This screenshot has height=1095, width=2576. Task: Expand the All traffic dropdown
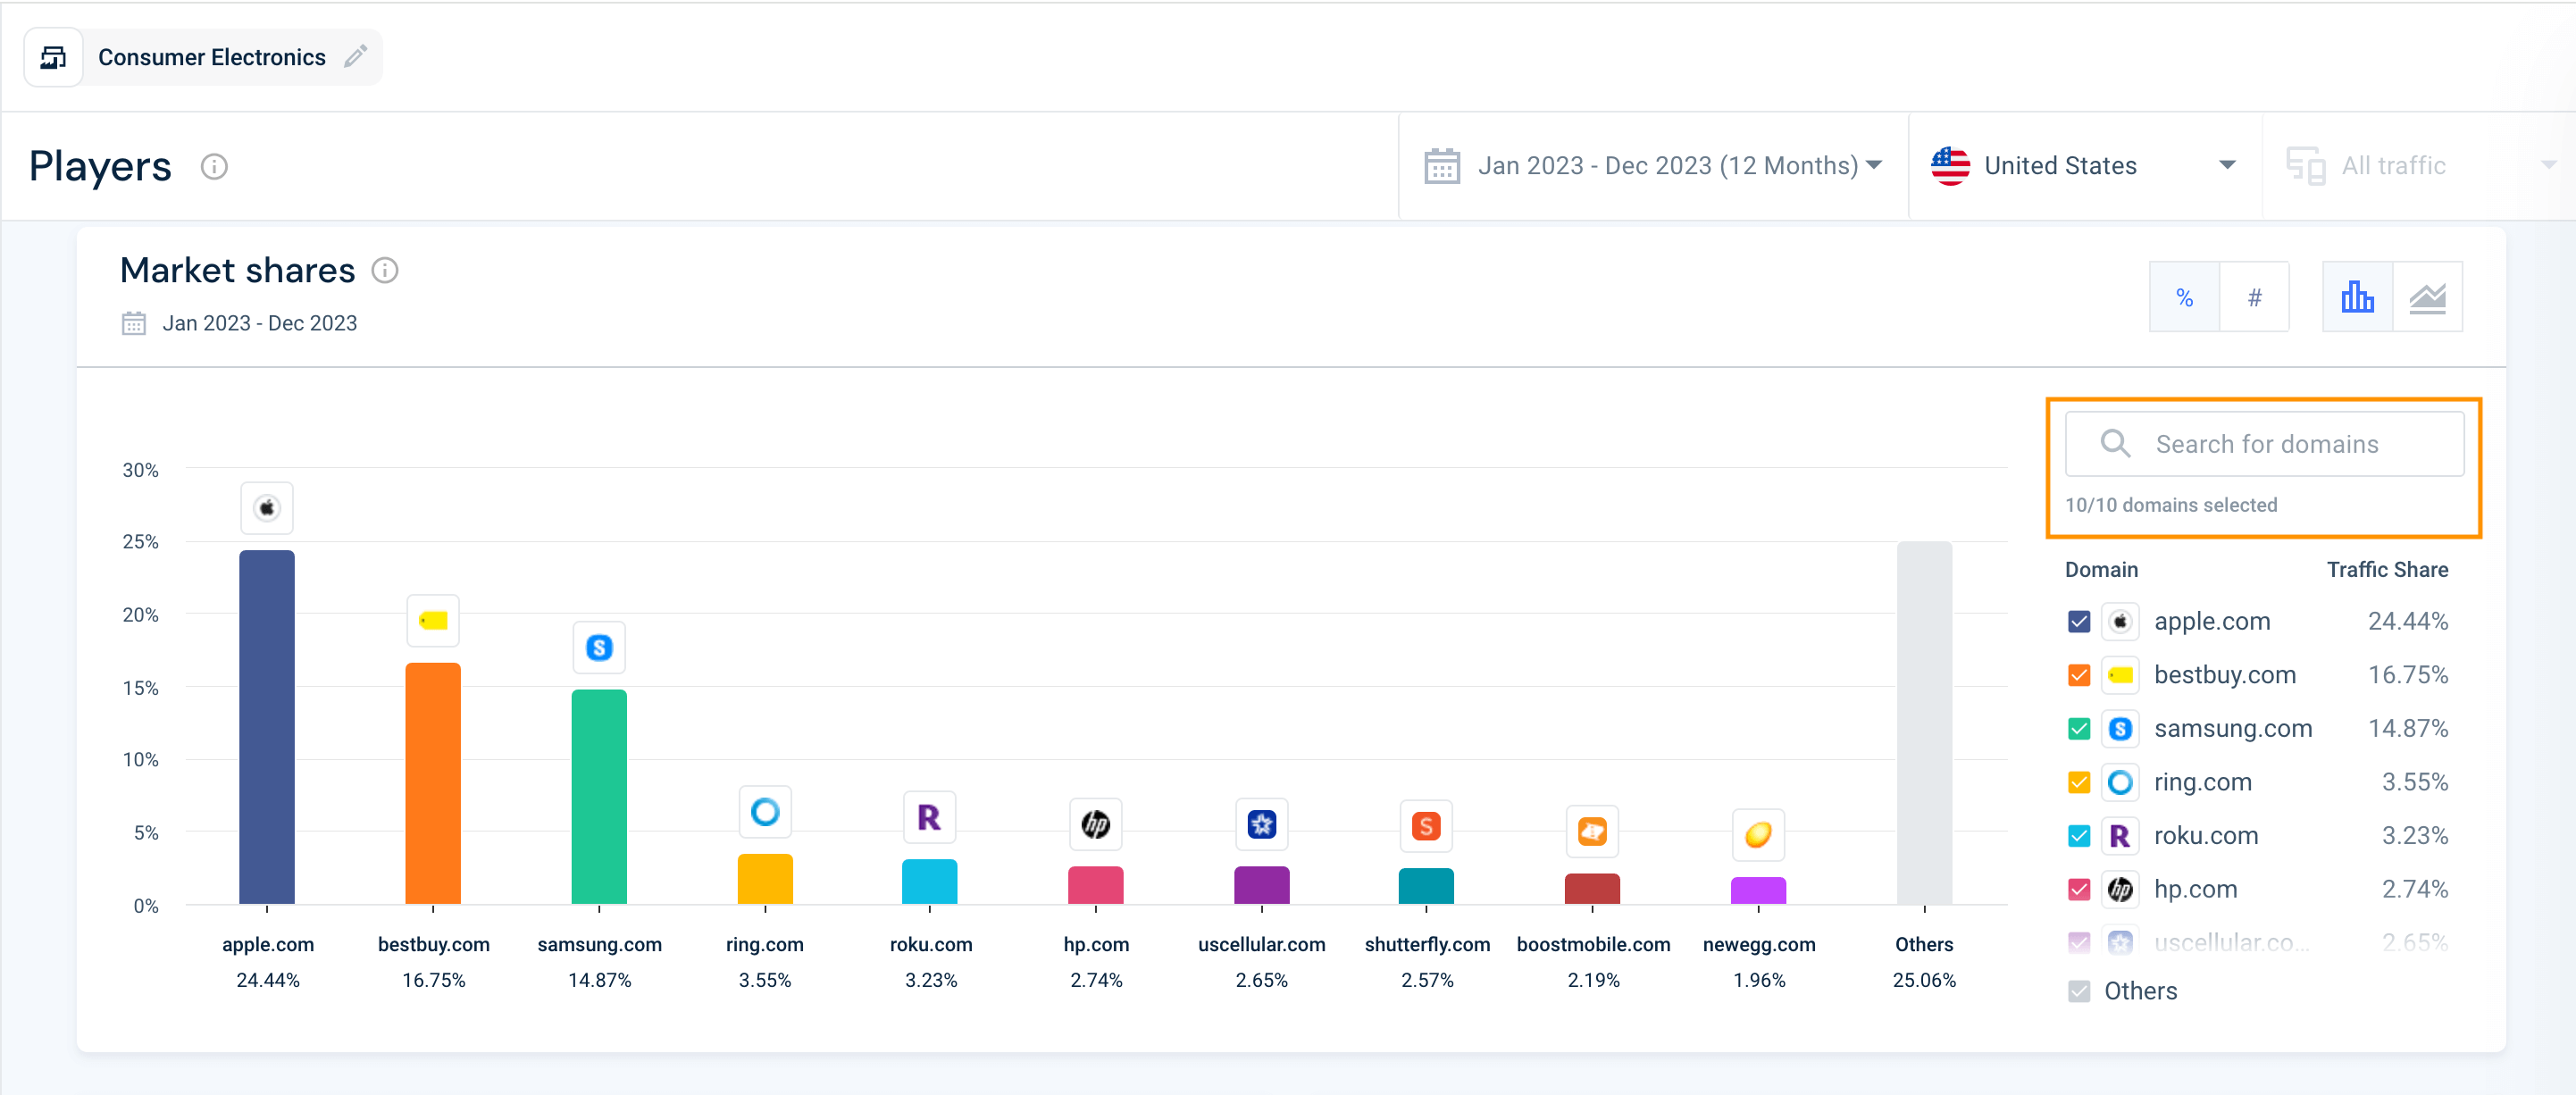coord(2420,165)
